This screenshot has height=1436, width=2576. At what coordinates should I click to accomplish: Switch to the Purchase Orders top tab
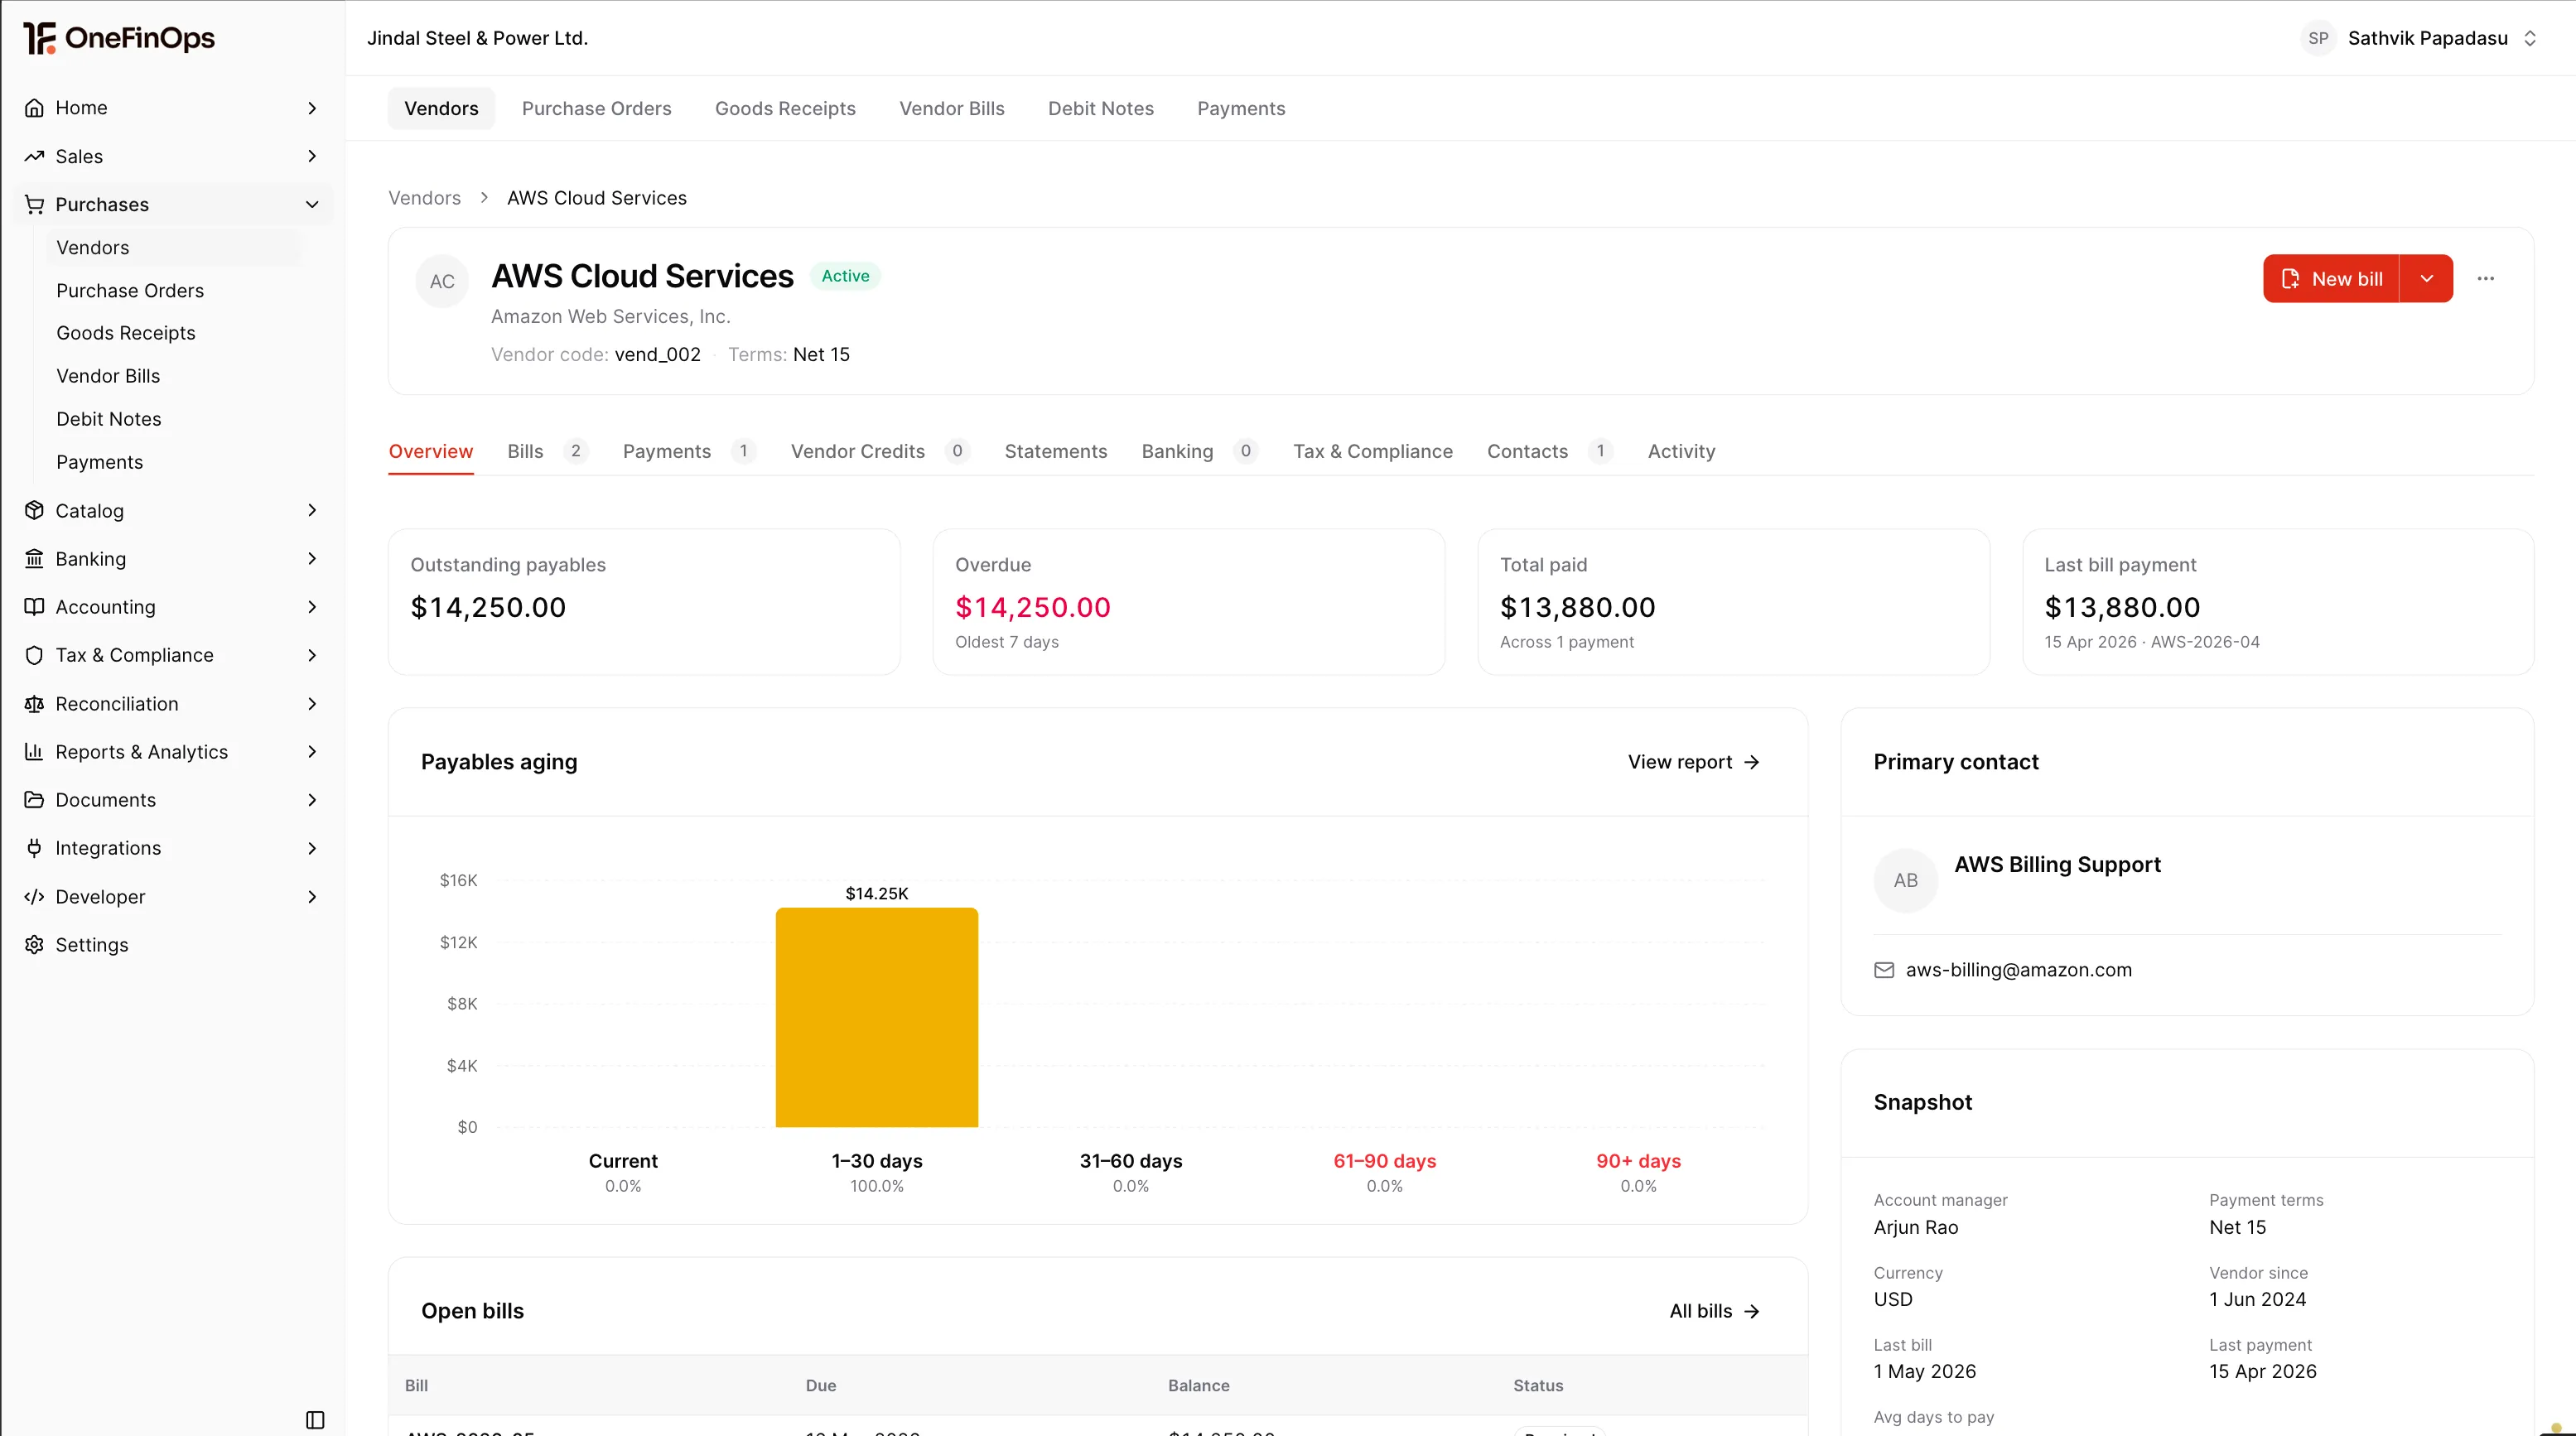click(597, 108)
